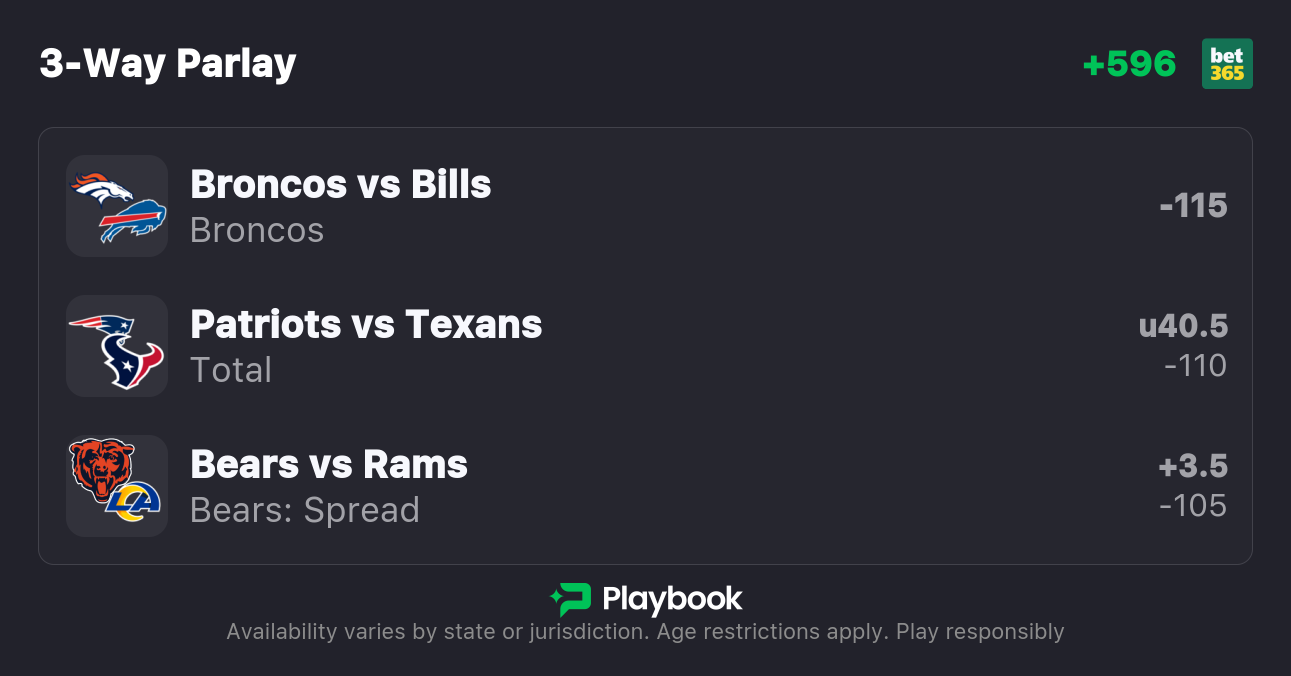Click the bet365 logo icon
1291x676 pixels.
coord(1227,64)
